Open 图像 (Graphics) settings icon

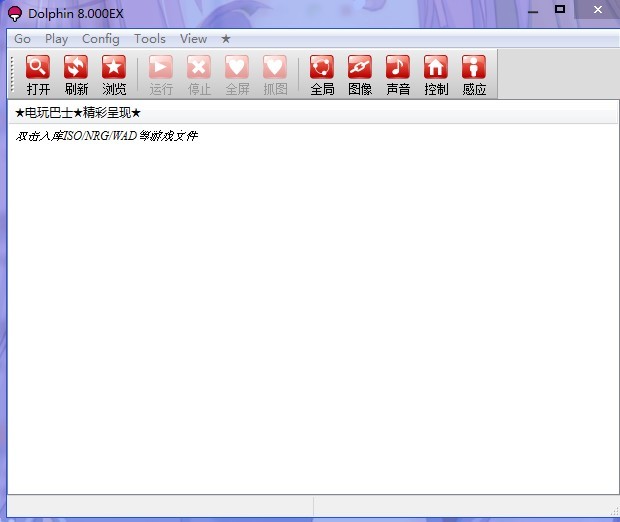pos(360,67)
